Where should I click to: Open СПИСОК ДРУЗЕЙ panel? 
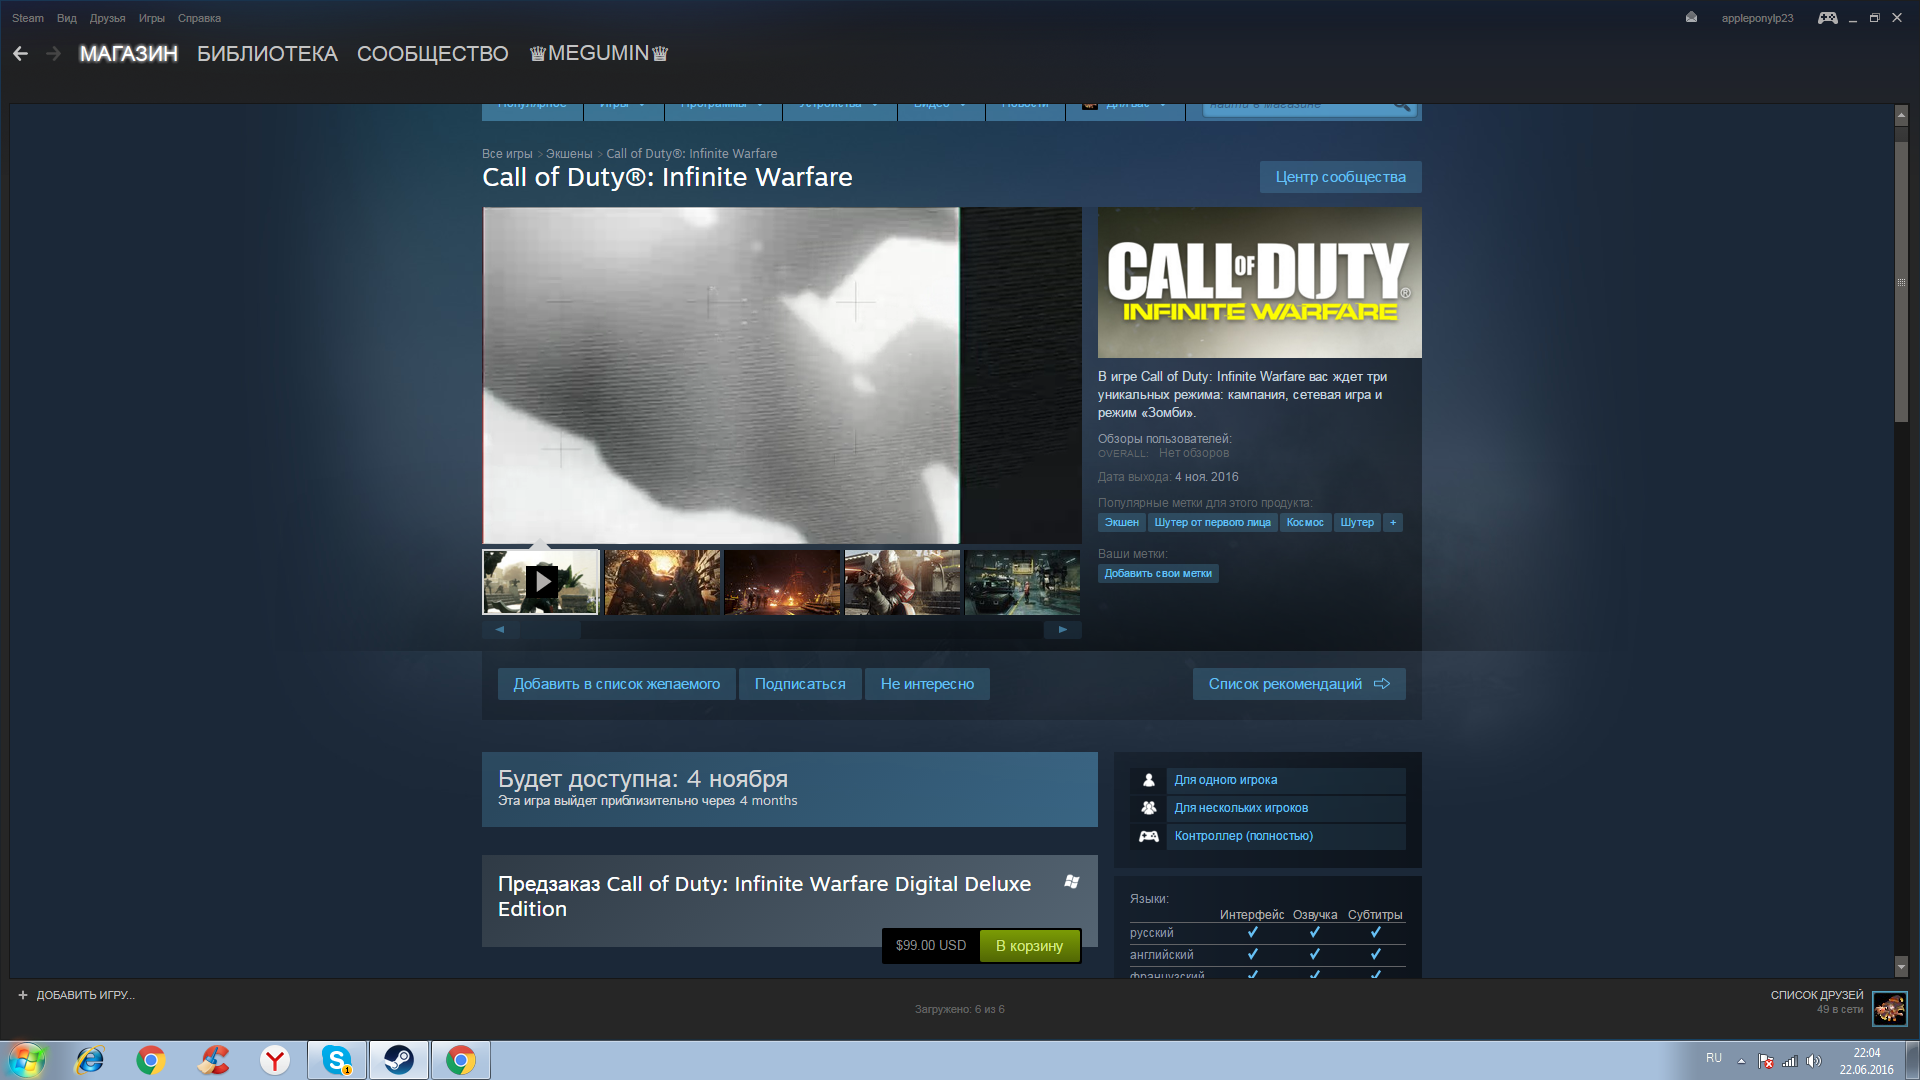pos(1817,995)
